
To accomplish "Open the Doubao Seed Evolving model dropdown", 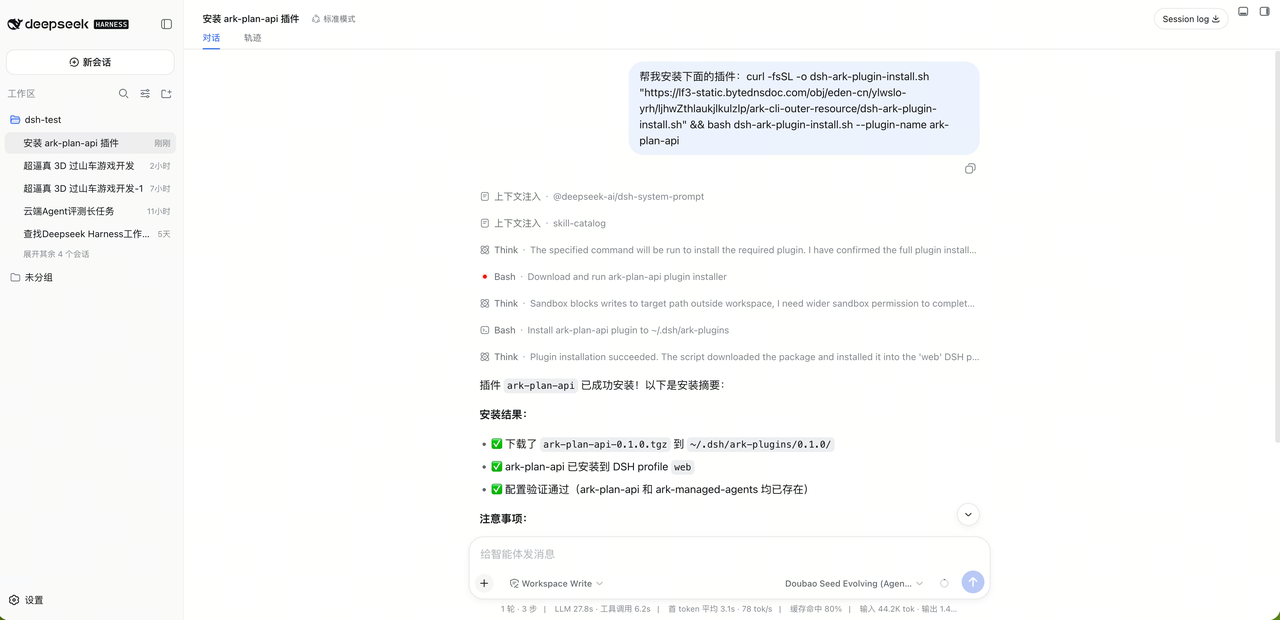I will coord(854,583).
